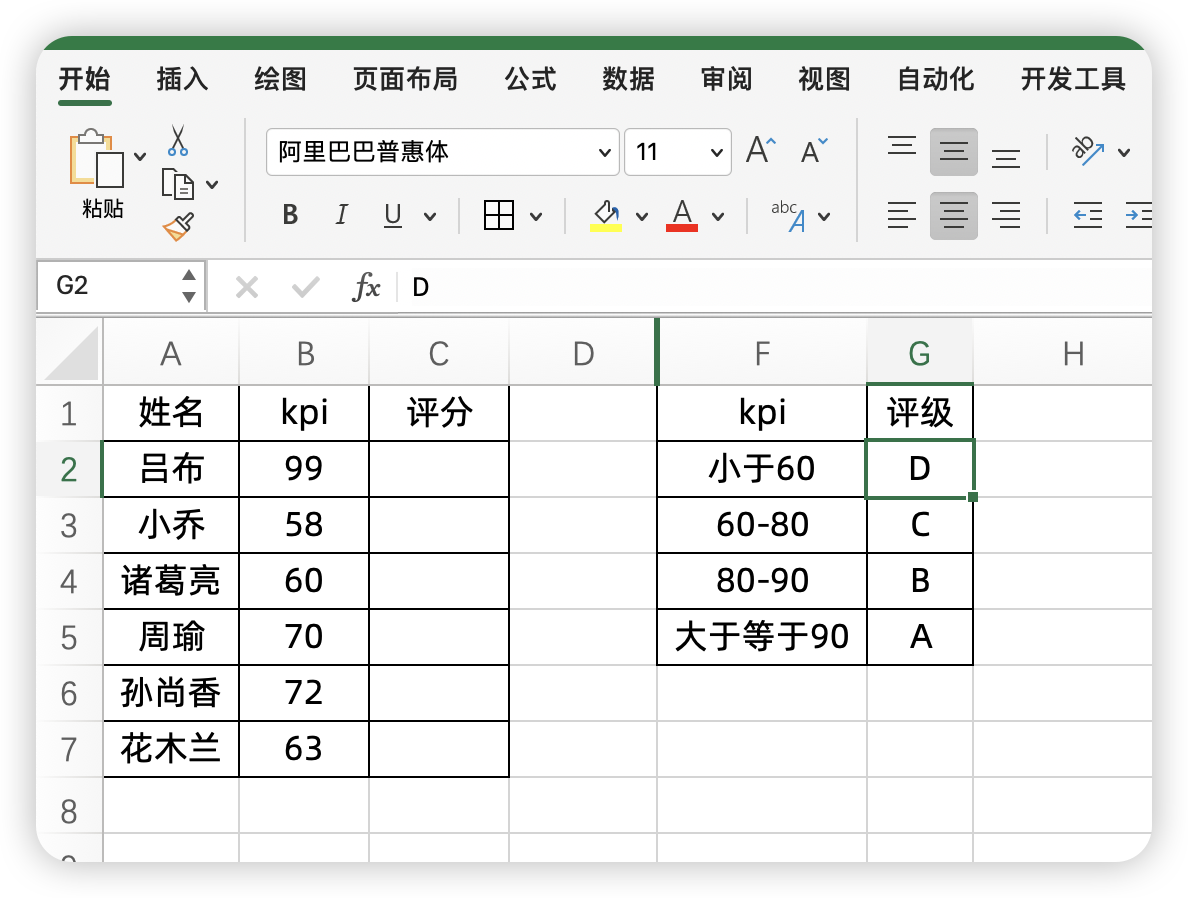Click the 评分 header cell
Screen dimensions: 1188x898
coord(439,414)
